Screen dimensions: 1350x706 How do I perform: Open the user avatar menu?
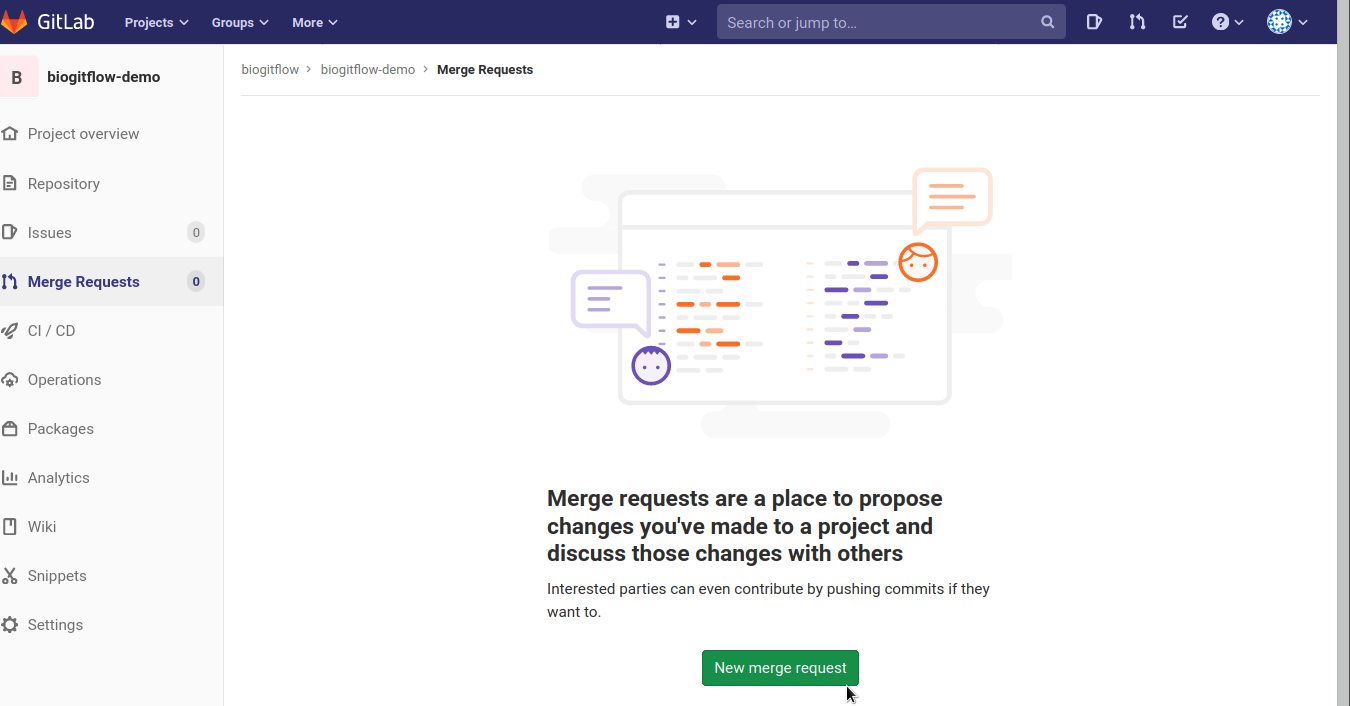[x=1288, y=22]
